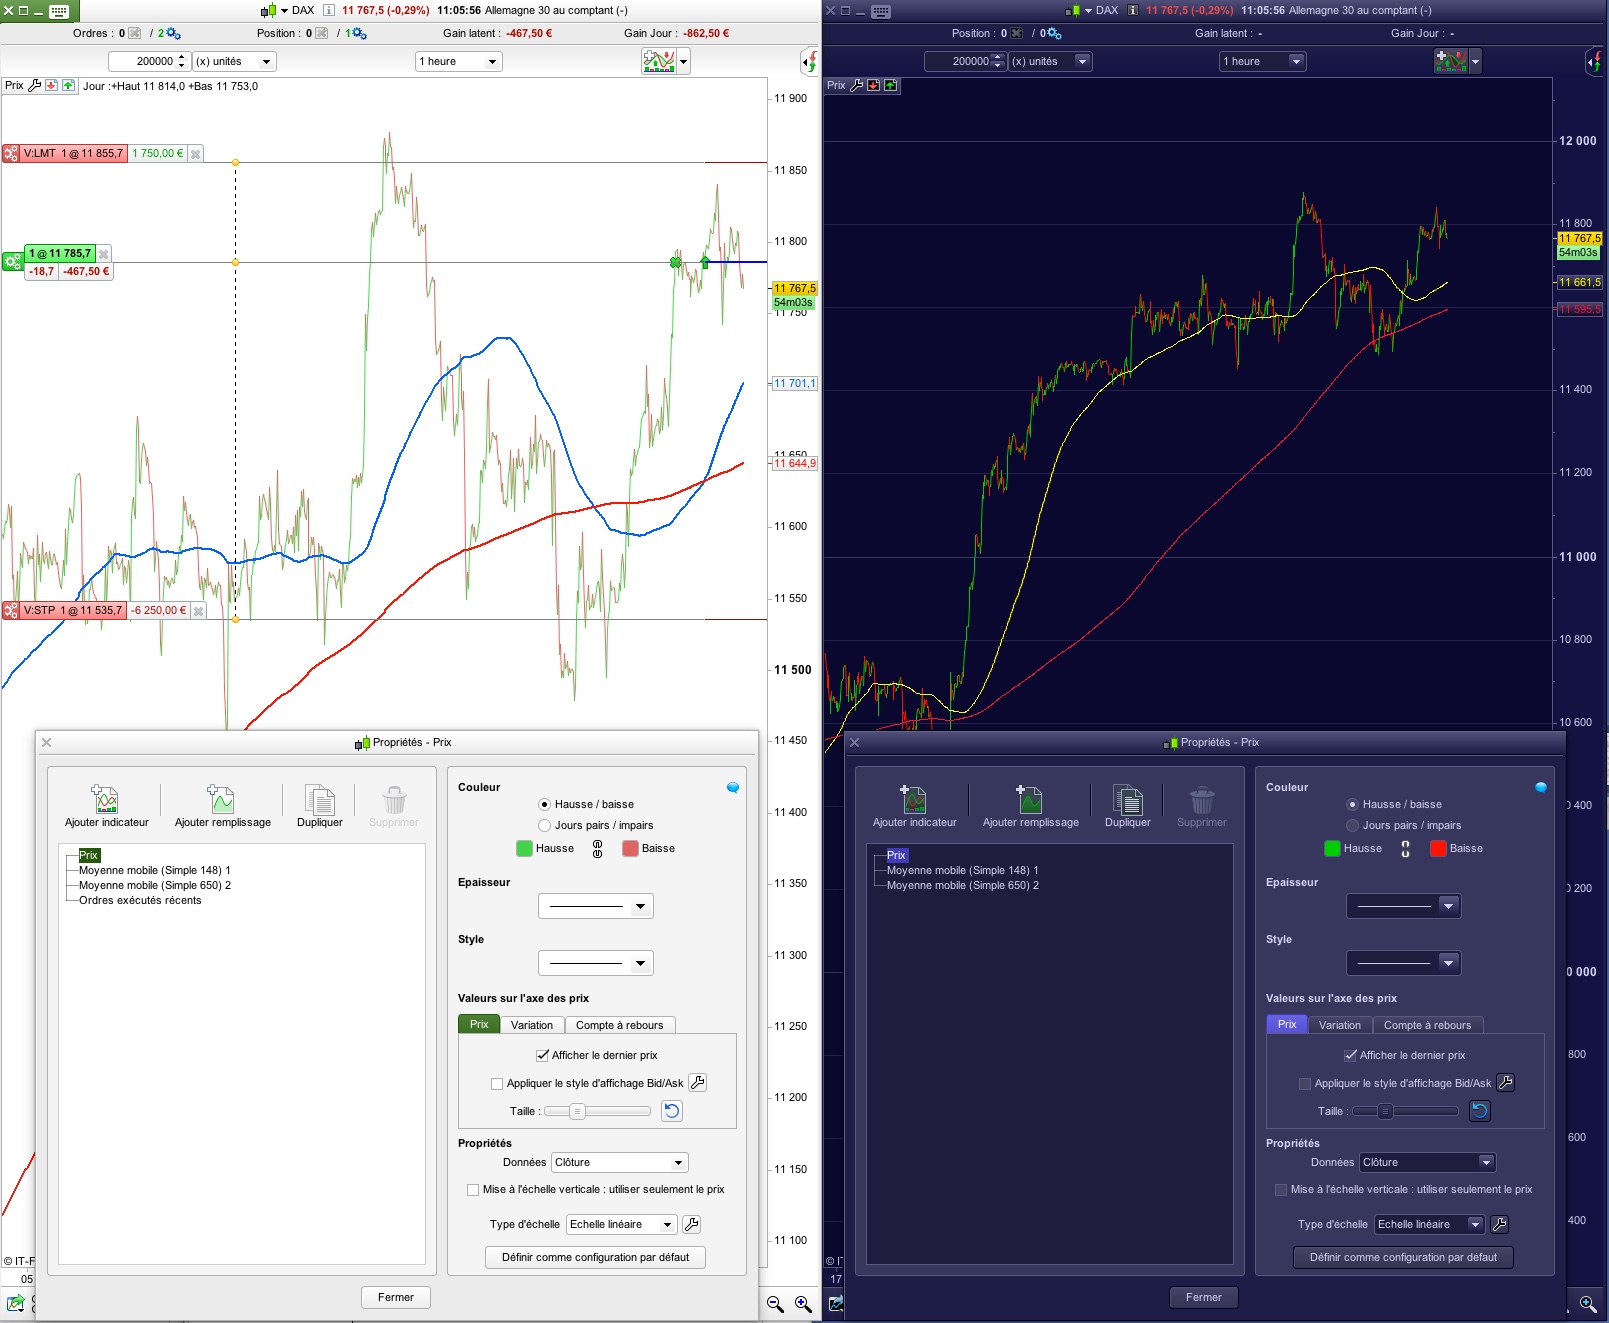Click the green up-arrow icon beside Prix in the right chart
The width and height of the screenshot is (1609, 1323).
point(890,85)
